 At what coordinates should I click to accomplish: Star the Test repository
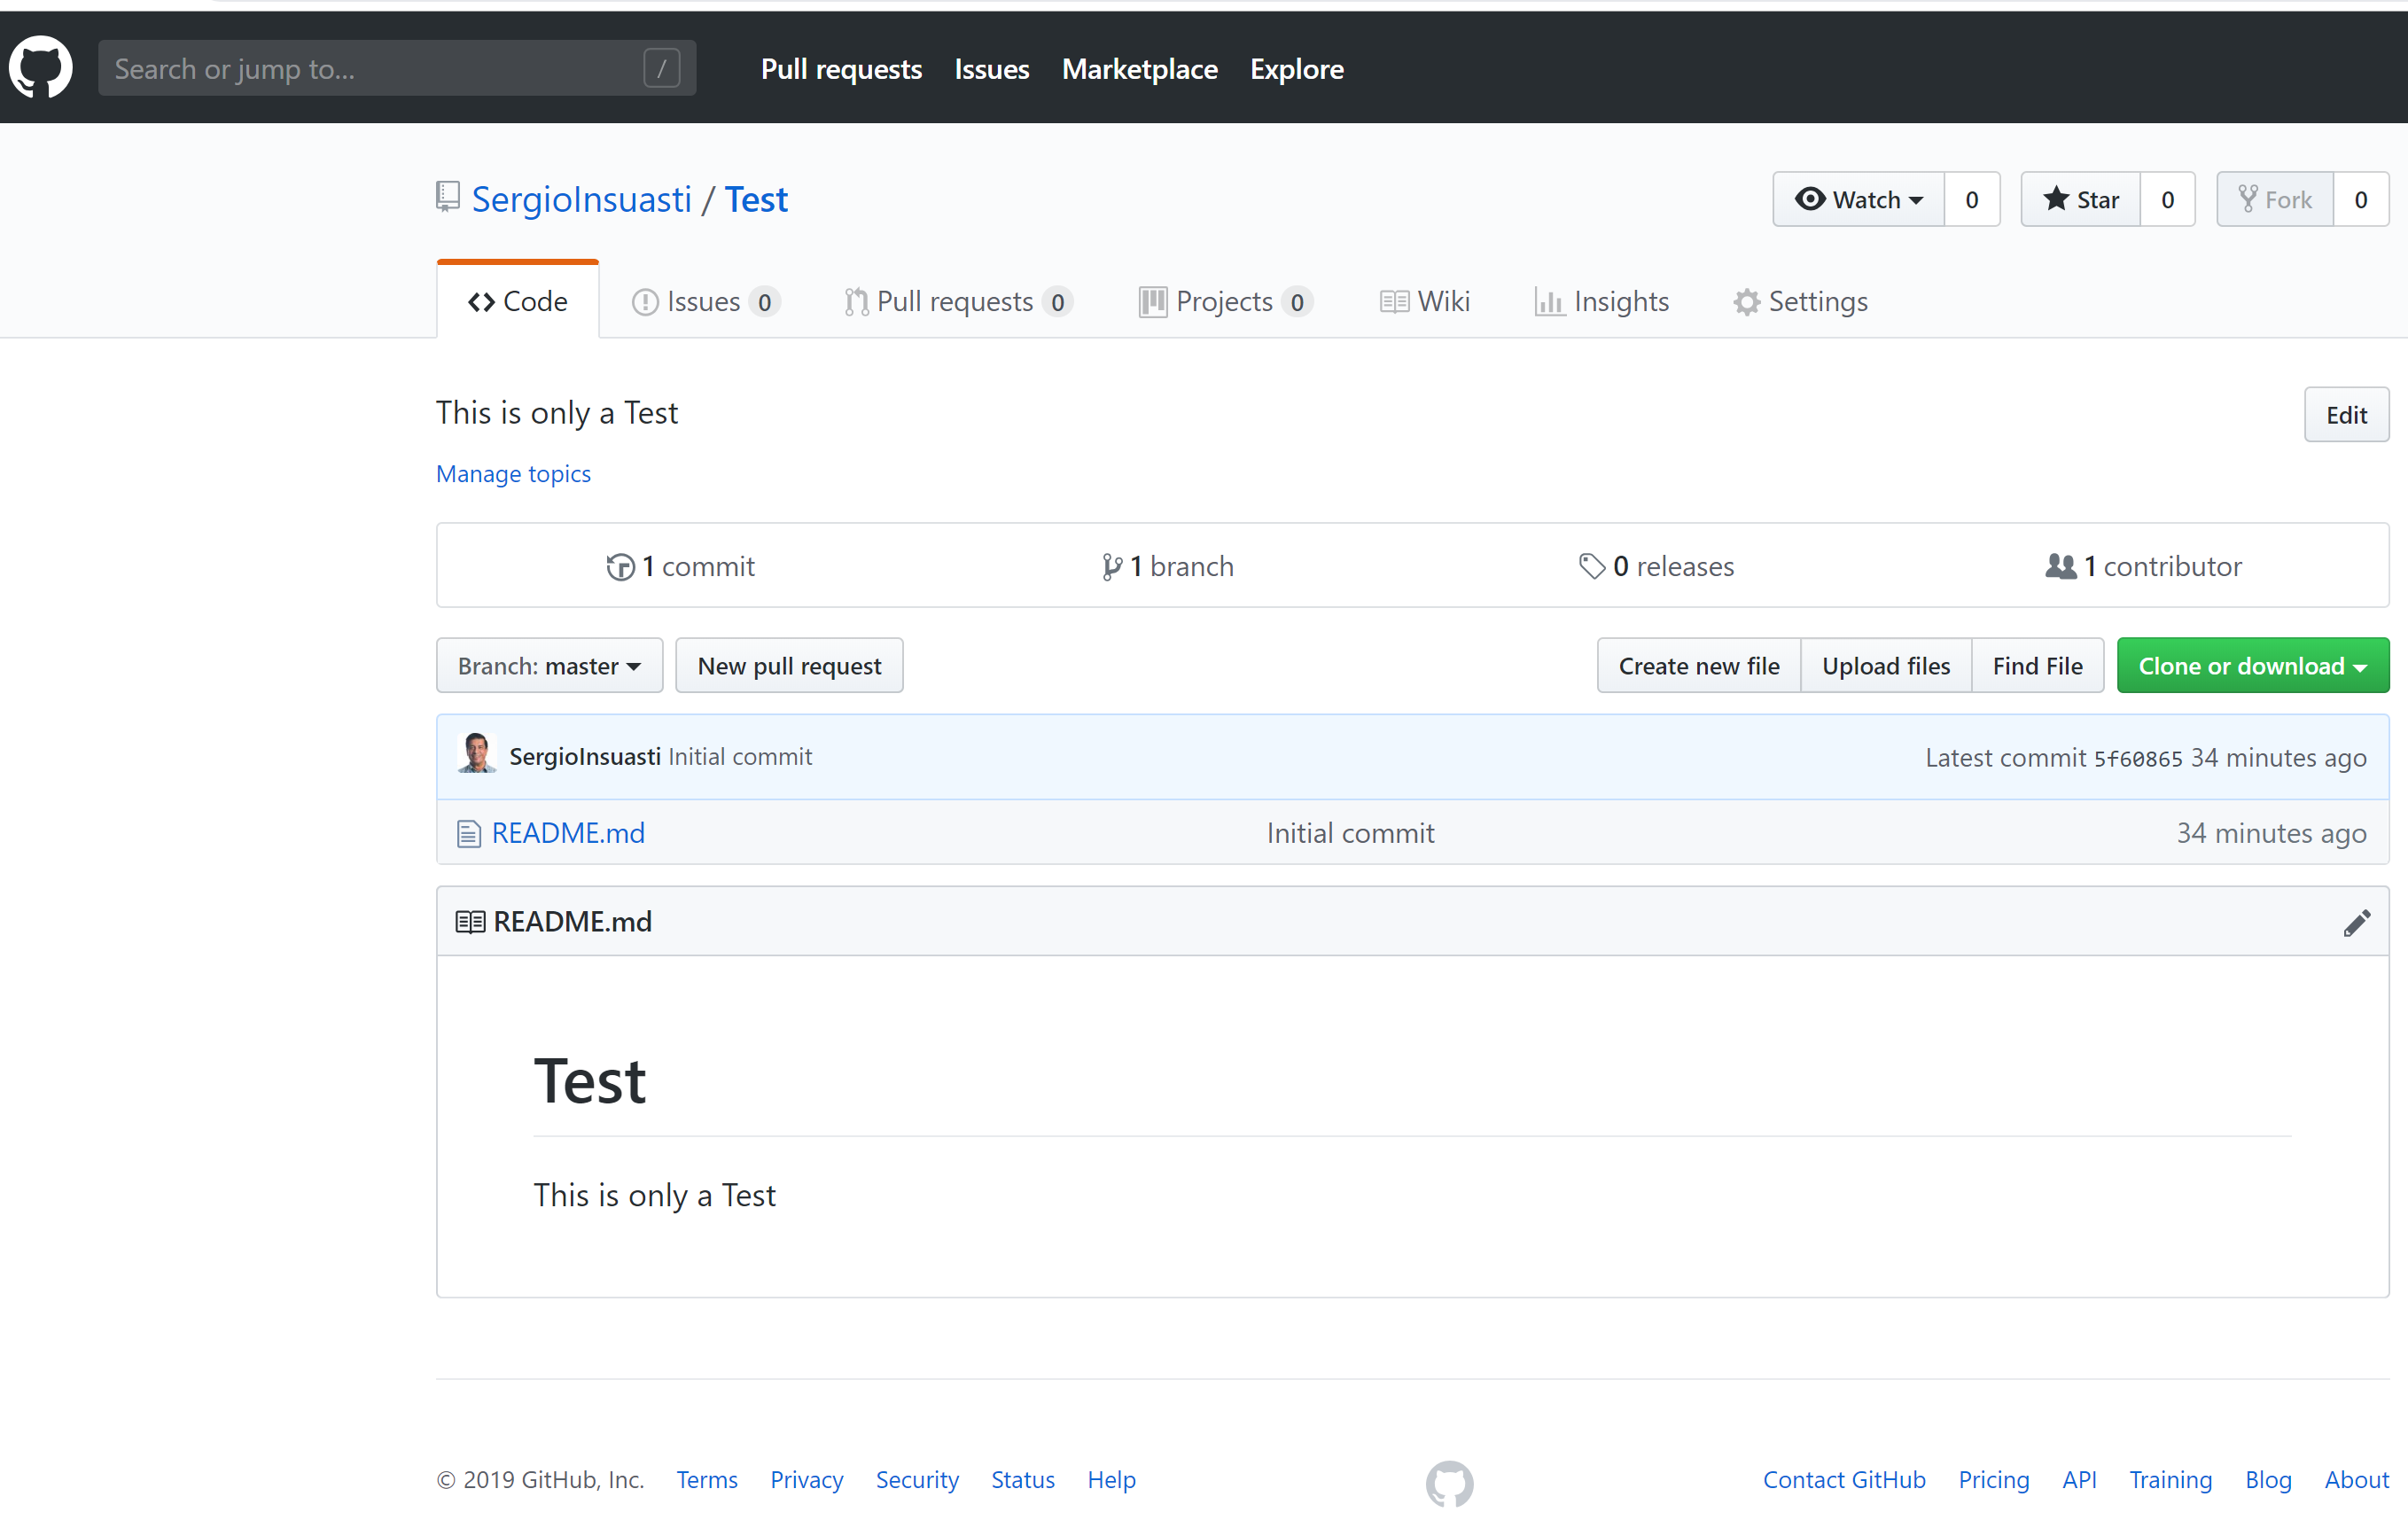click(2081, 199)
